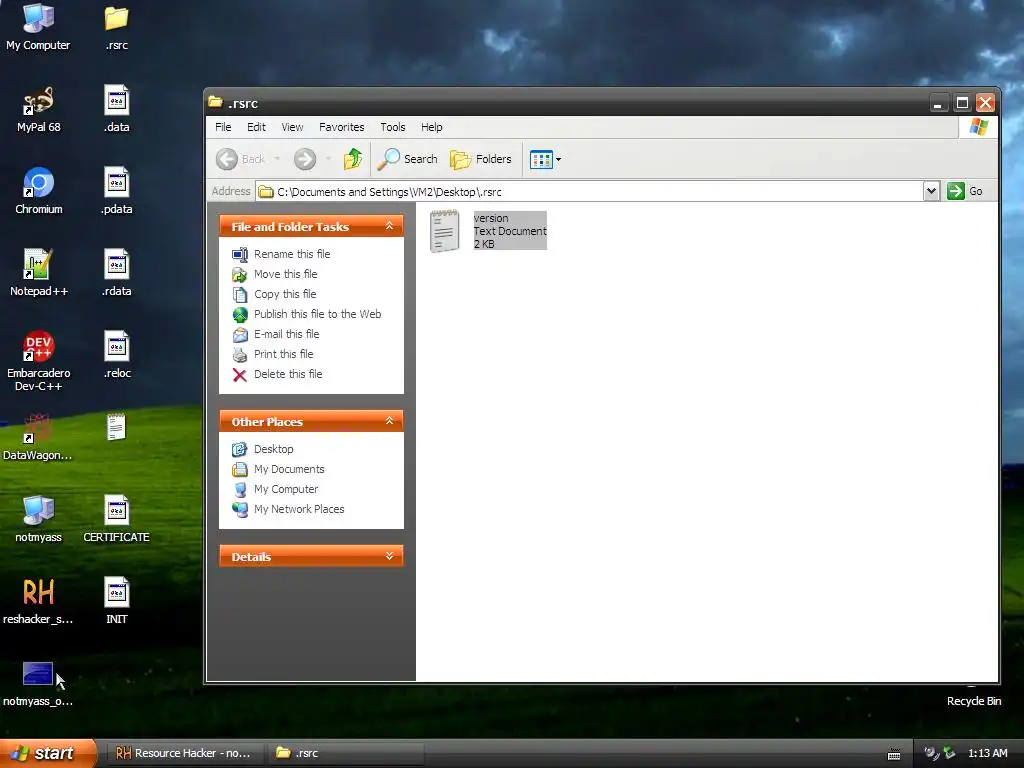
Task: Open the Help menu
Action: (432, 127)
